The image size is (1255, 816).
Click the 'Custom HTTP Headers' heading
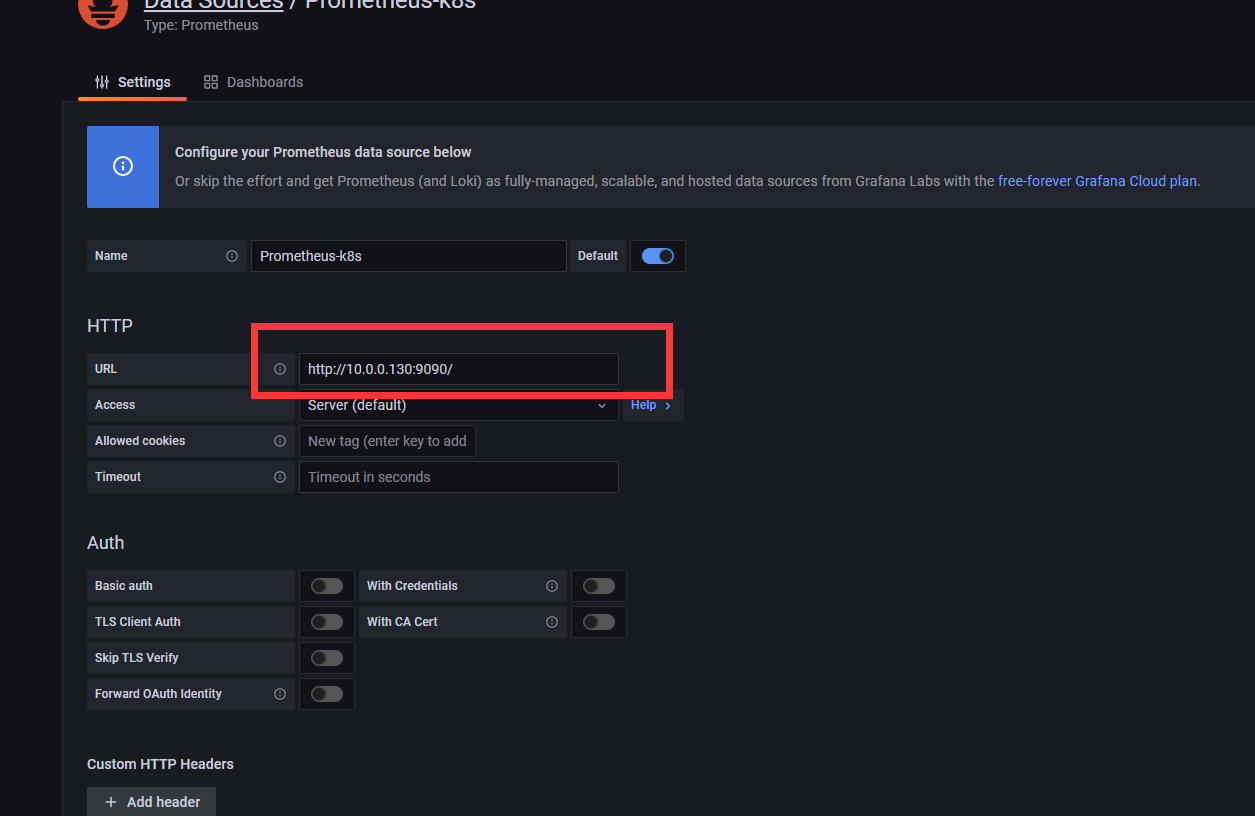pos(160,764)
